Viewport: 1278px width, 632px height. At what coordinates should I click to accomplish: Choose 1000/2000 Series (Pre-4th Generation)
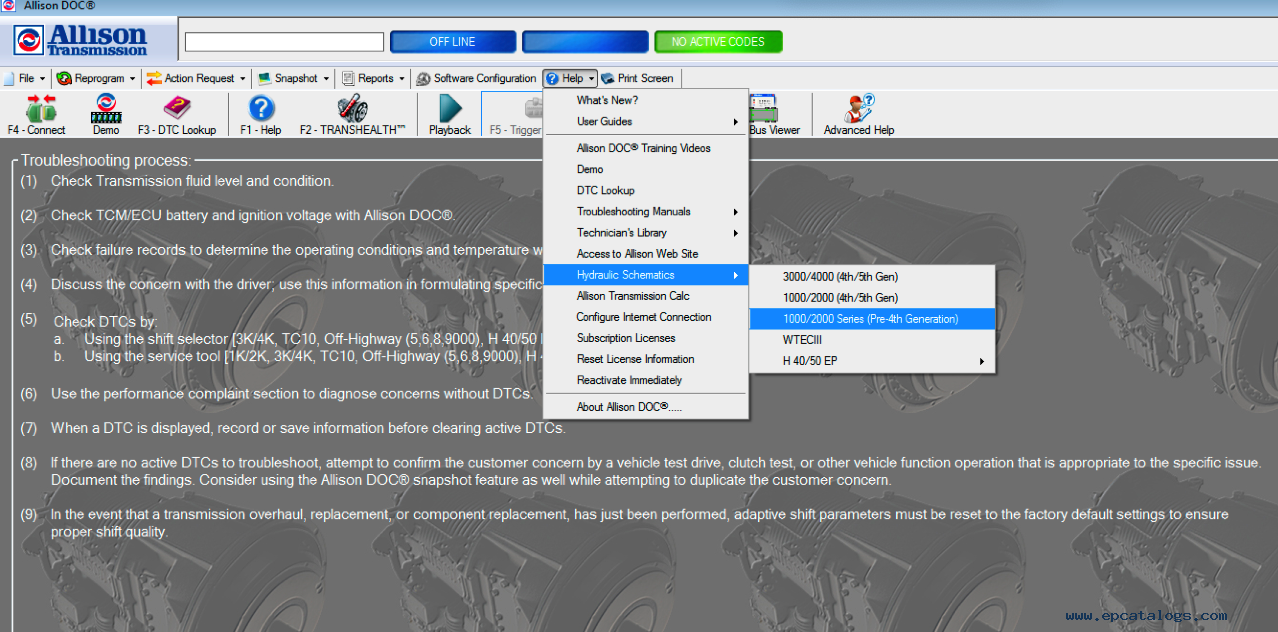point(872,319)
